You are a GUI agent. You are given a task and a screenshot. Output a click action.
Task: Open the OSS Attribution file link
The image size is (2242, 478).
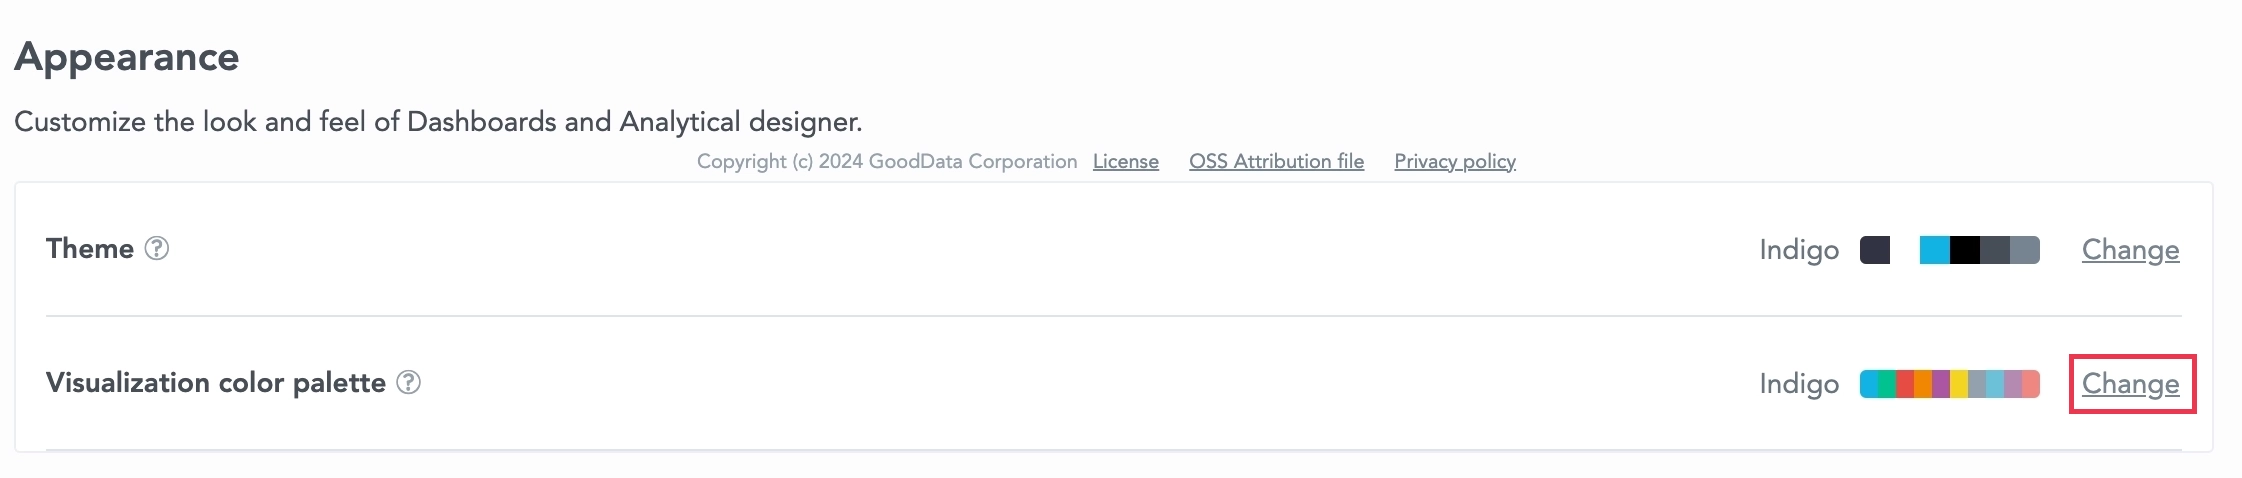pos(1276,161)
